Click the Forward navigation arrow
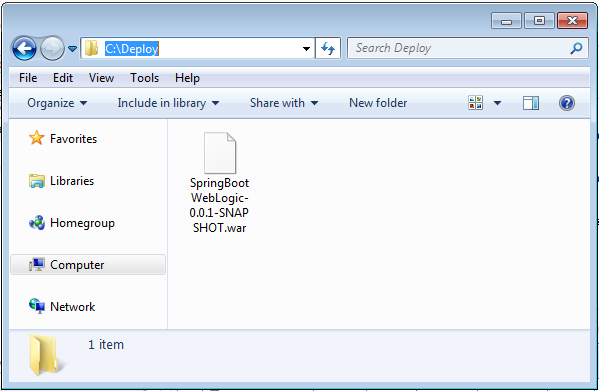Image resolution: width=599 pixels, height=391 pixels. tap(52, 48)
